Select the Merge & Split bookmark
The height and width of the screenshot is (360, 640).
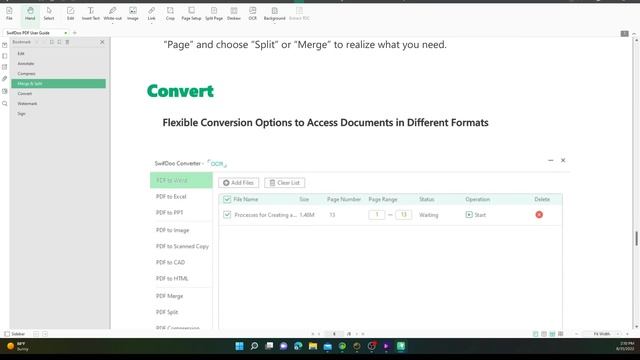[x=58, y=84]
